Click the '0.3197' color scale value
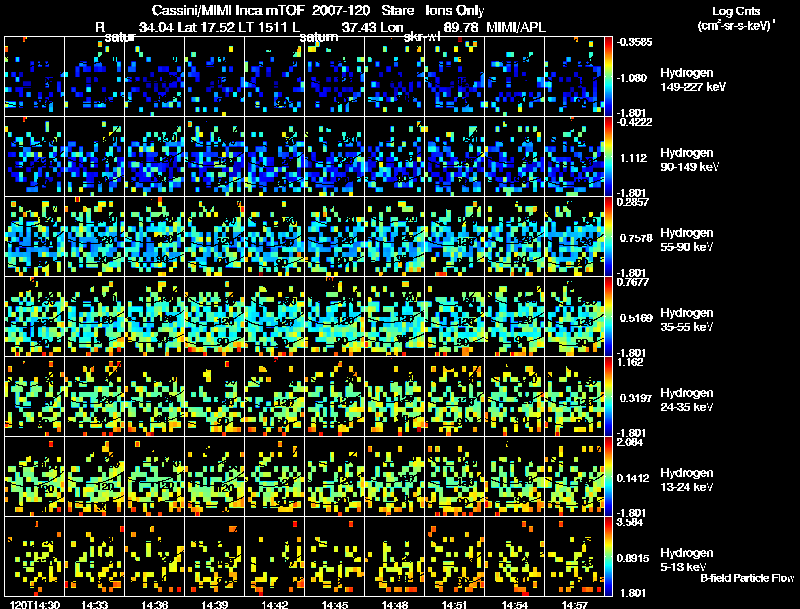This screenshot has height=609, width=800. (x=636, y=398)
